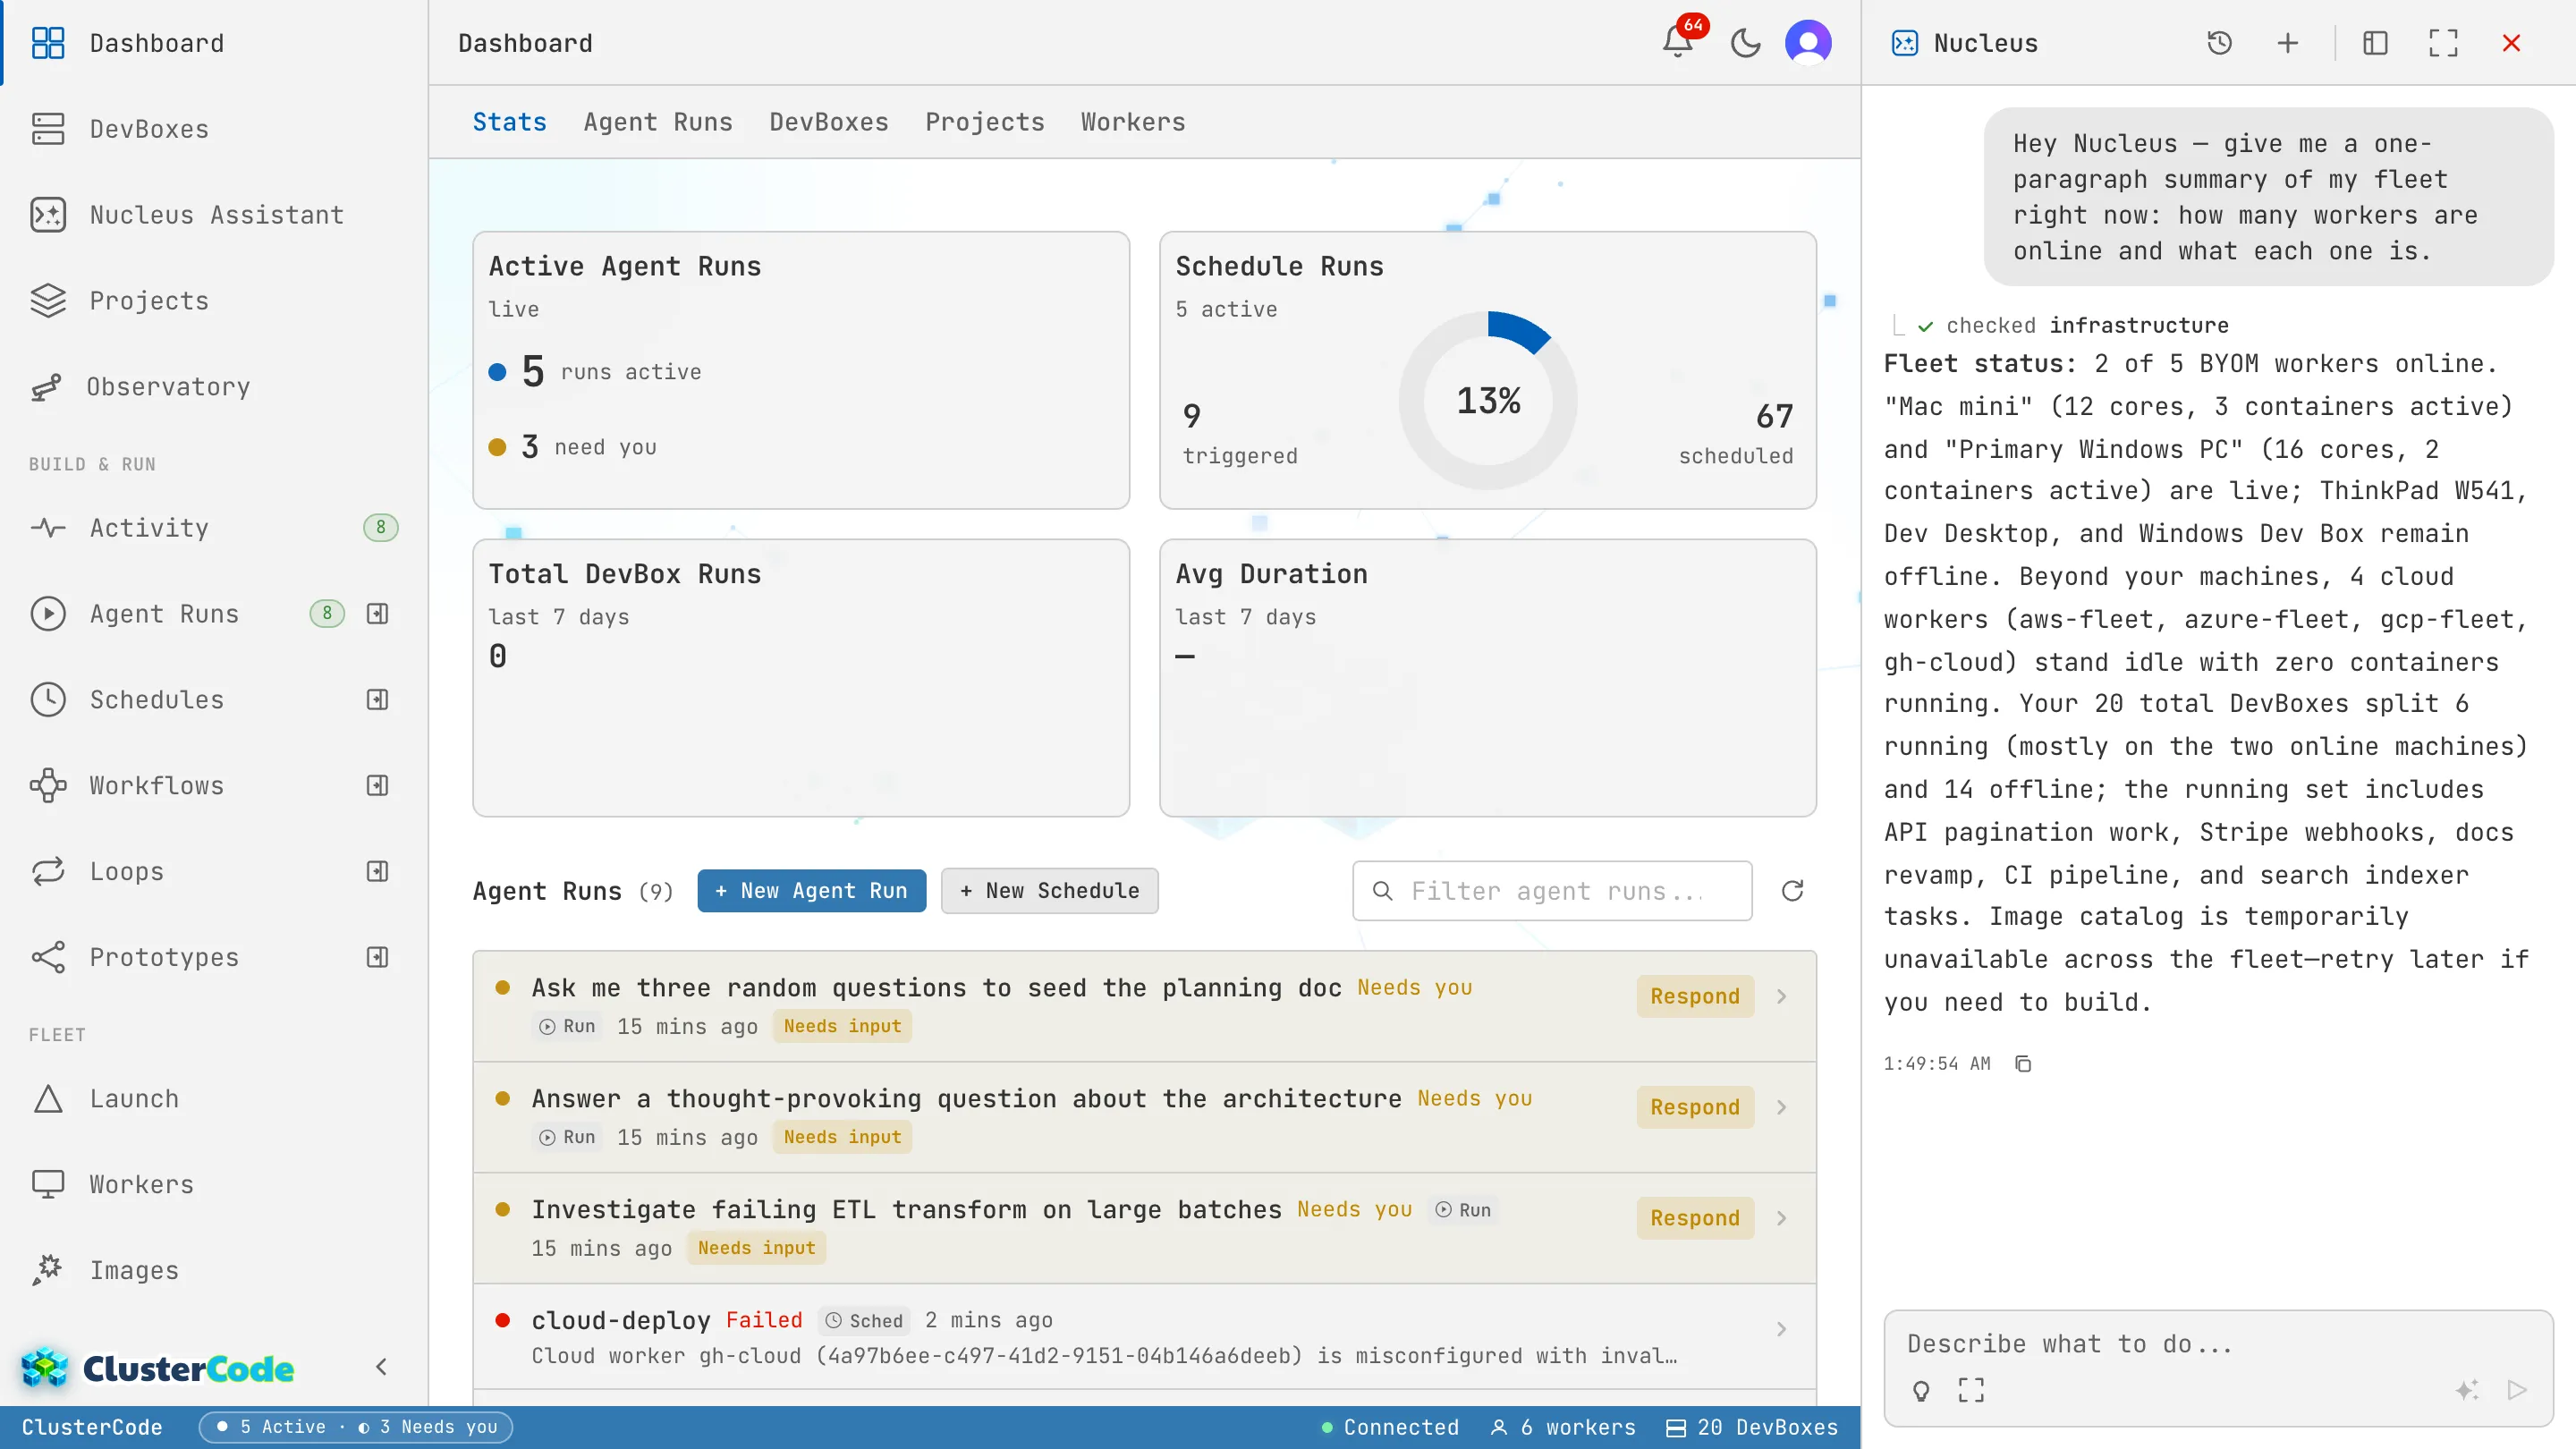2576x1449 pixels.
Task: Click 20 DevBoxes in status bar
Action: (1752, 1427)
